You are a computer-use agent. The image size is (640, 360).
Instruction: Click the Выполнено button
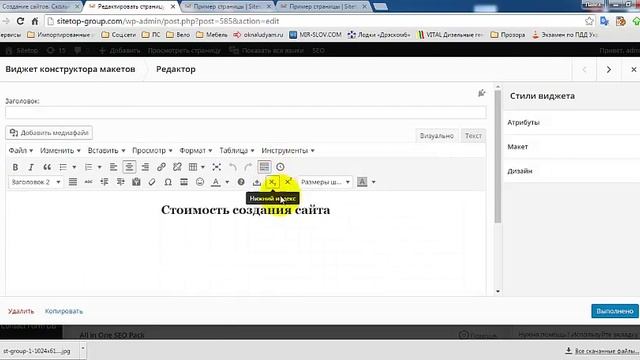tap(615, 311)
